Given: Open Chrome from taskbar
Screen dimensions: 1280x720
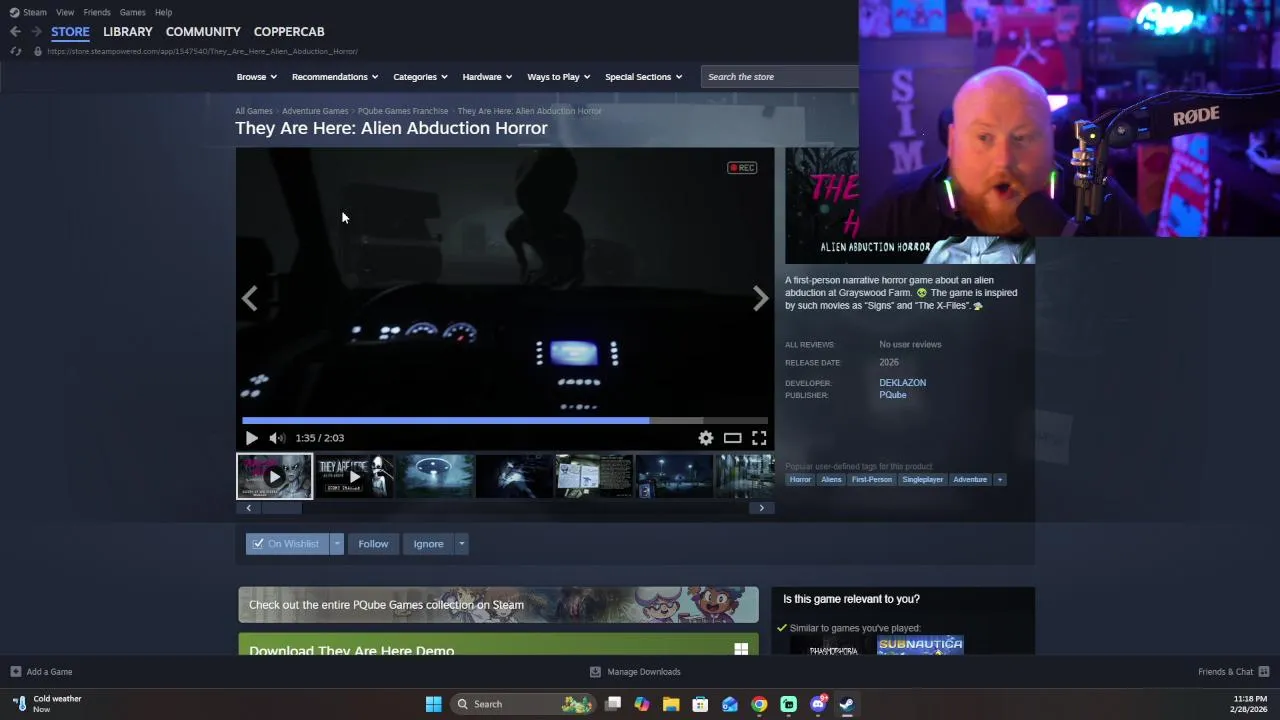Looking at the screenshot, I should pyautogui.click(x=759, y=704).
